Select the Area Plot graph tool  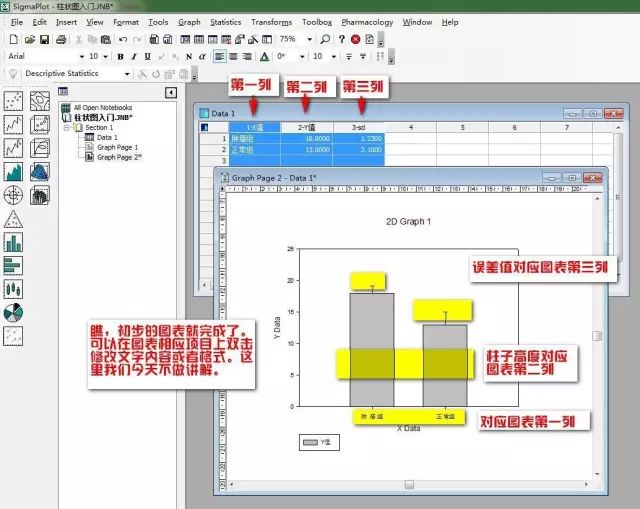(x=13, y=171)
